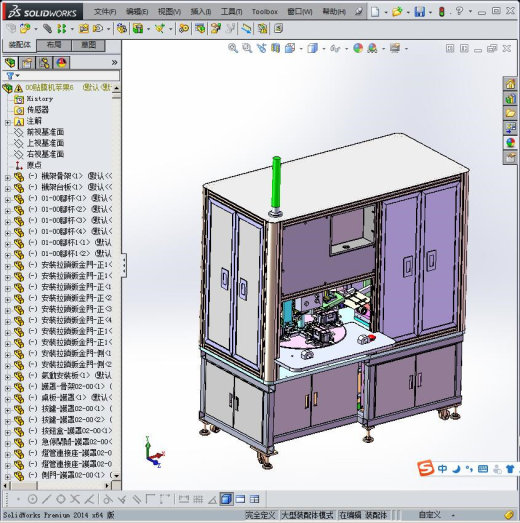Screen dimensions: 520x523
Task: Select History item in feature tree
Action: [x=40, y=99]
